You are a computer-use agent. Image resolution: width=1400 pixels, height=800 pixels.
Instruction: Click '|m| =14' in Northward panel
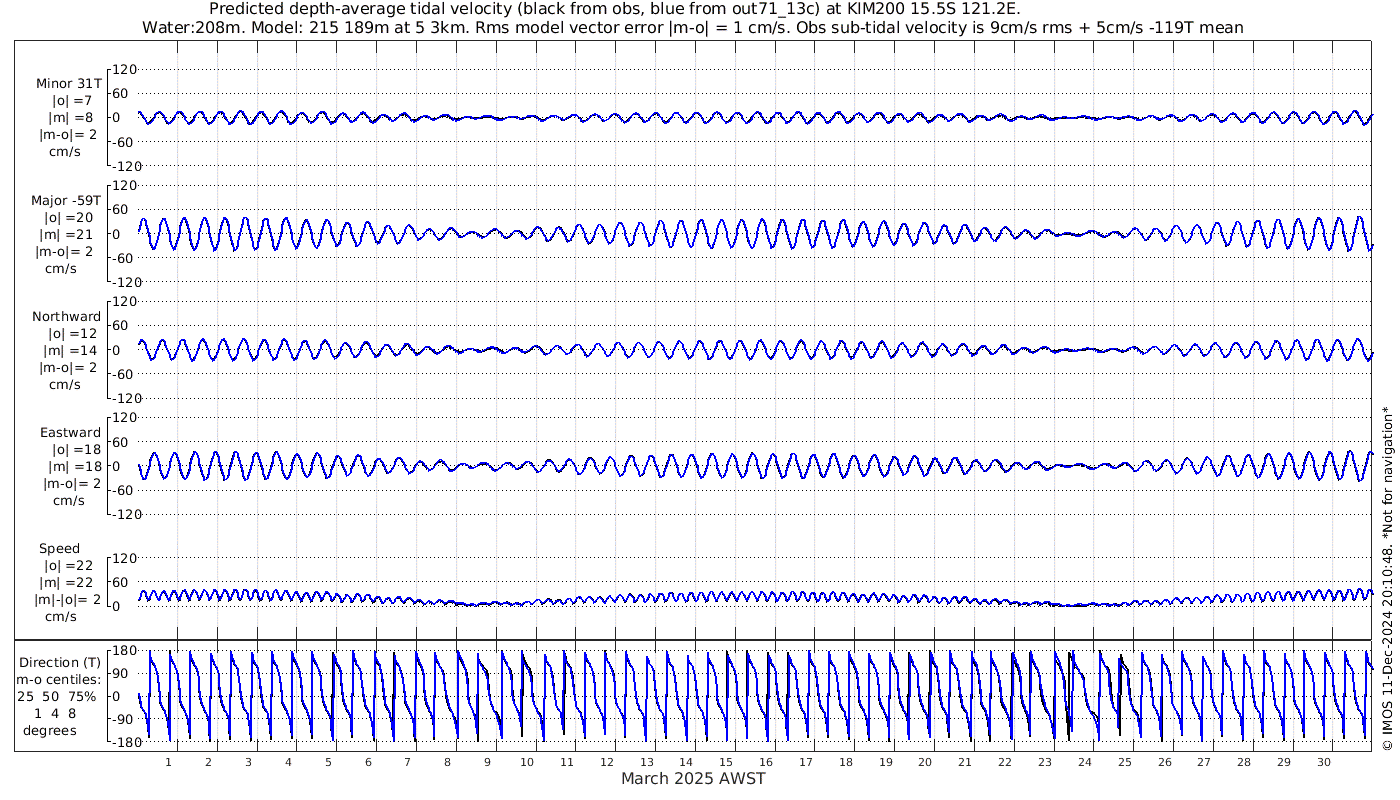pyautogui.click(x=70, y=351)
